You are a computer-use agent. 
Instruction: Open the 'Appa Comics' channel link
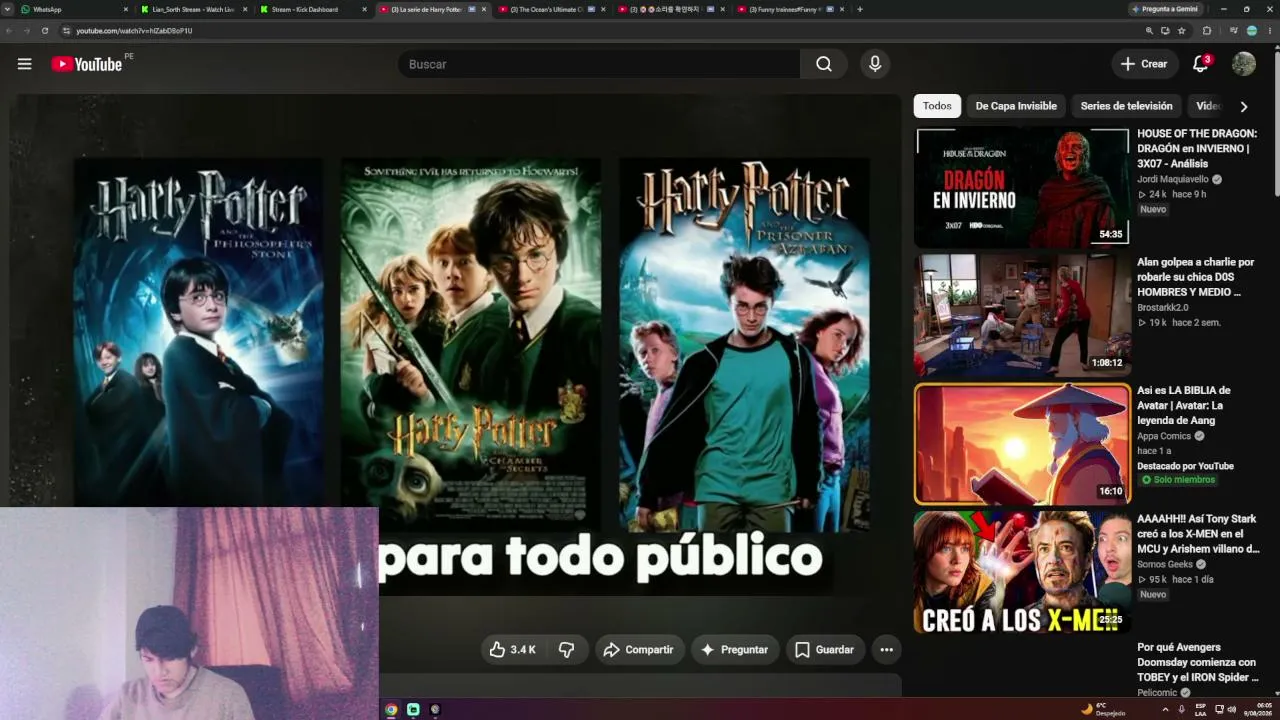click(1165, 436)
